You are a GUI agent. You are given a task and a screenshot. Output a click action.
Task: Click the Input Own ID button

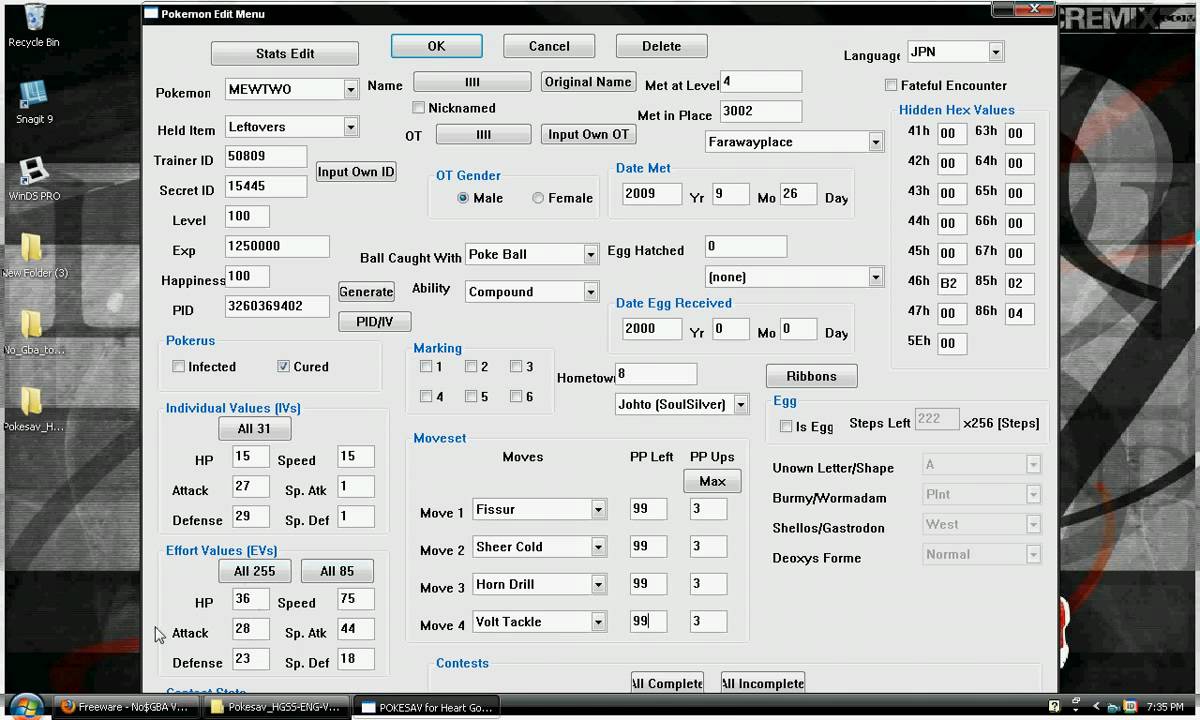pos(356,172)
